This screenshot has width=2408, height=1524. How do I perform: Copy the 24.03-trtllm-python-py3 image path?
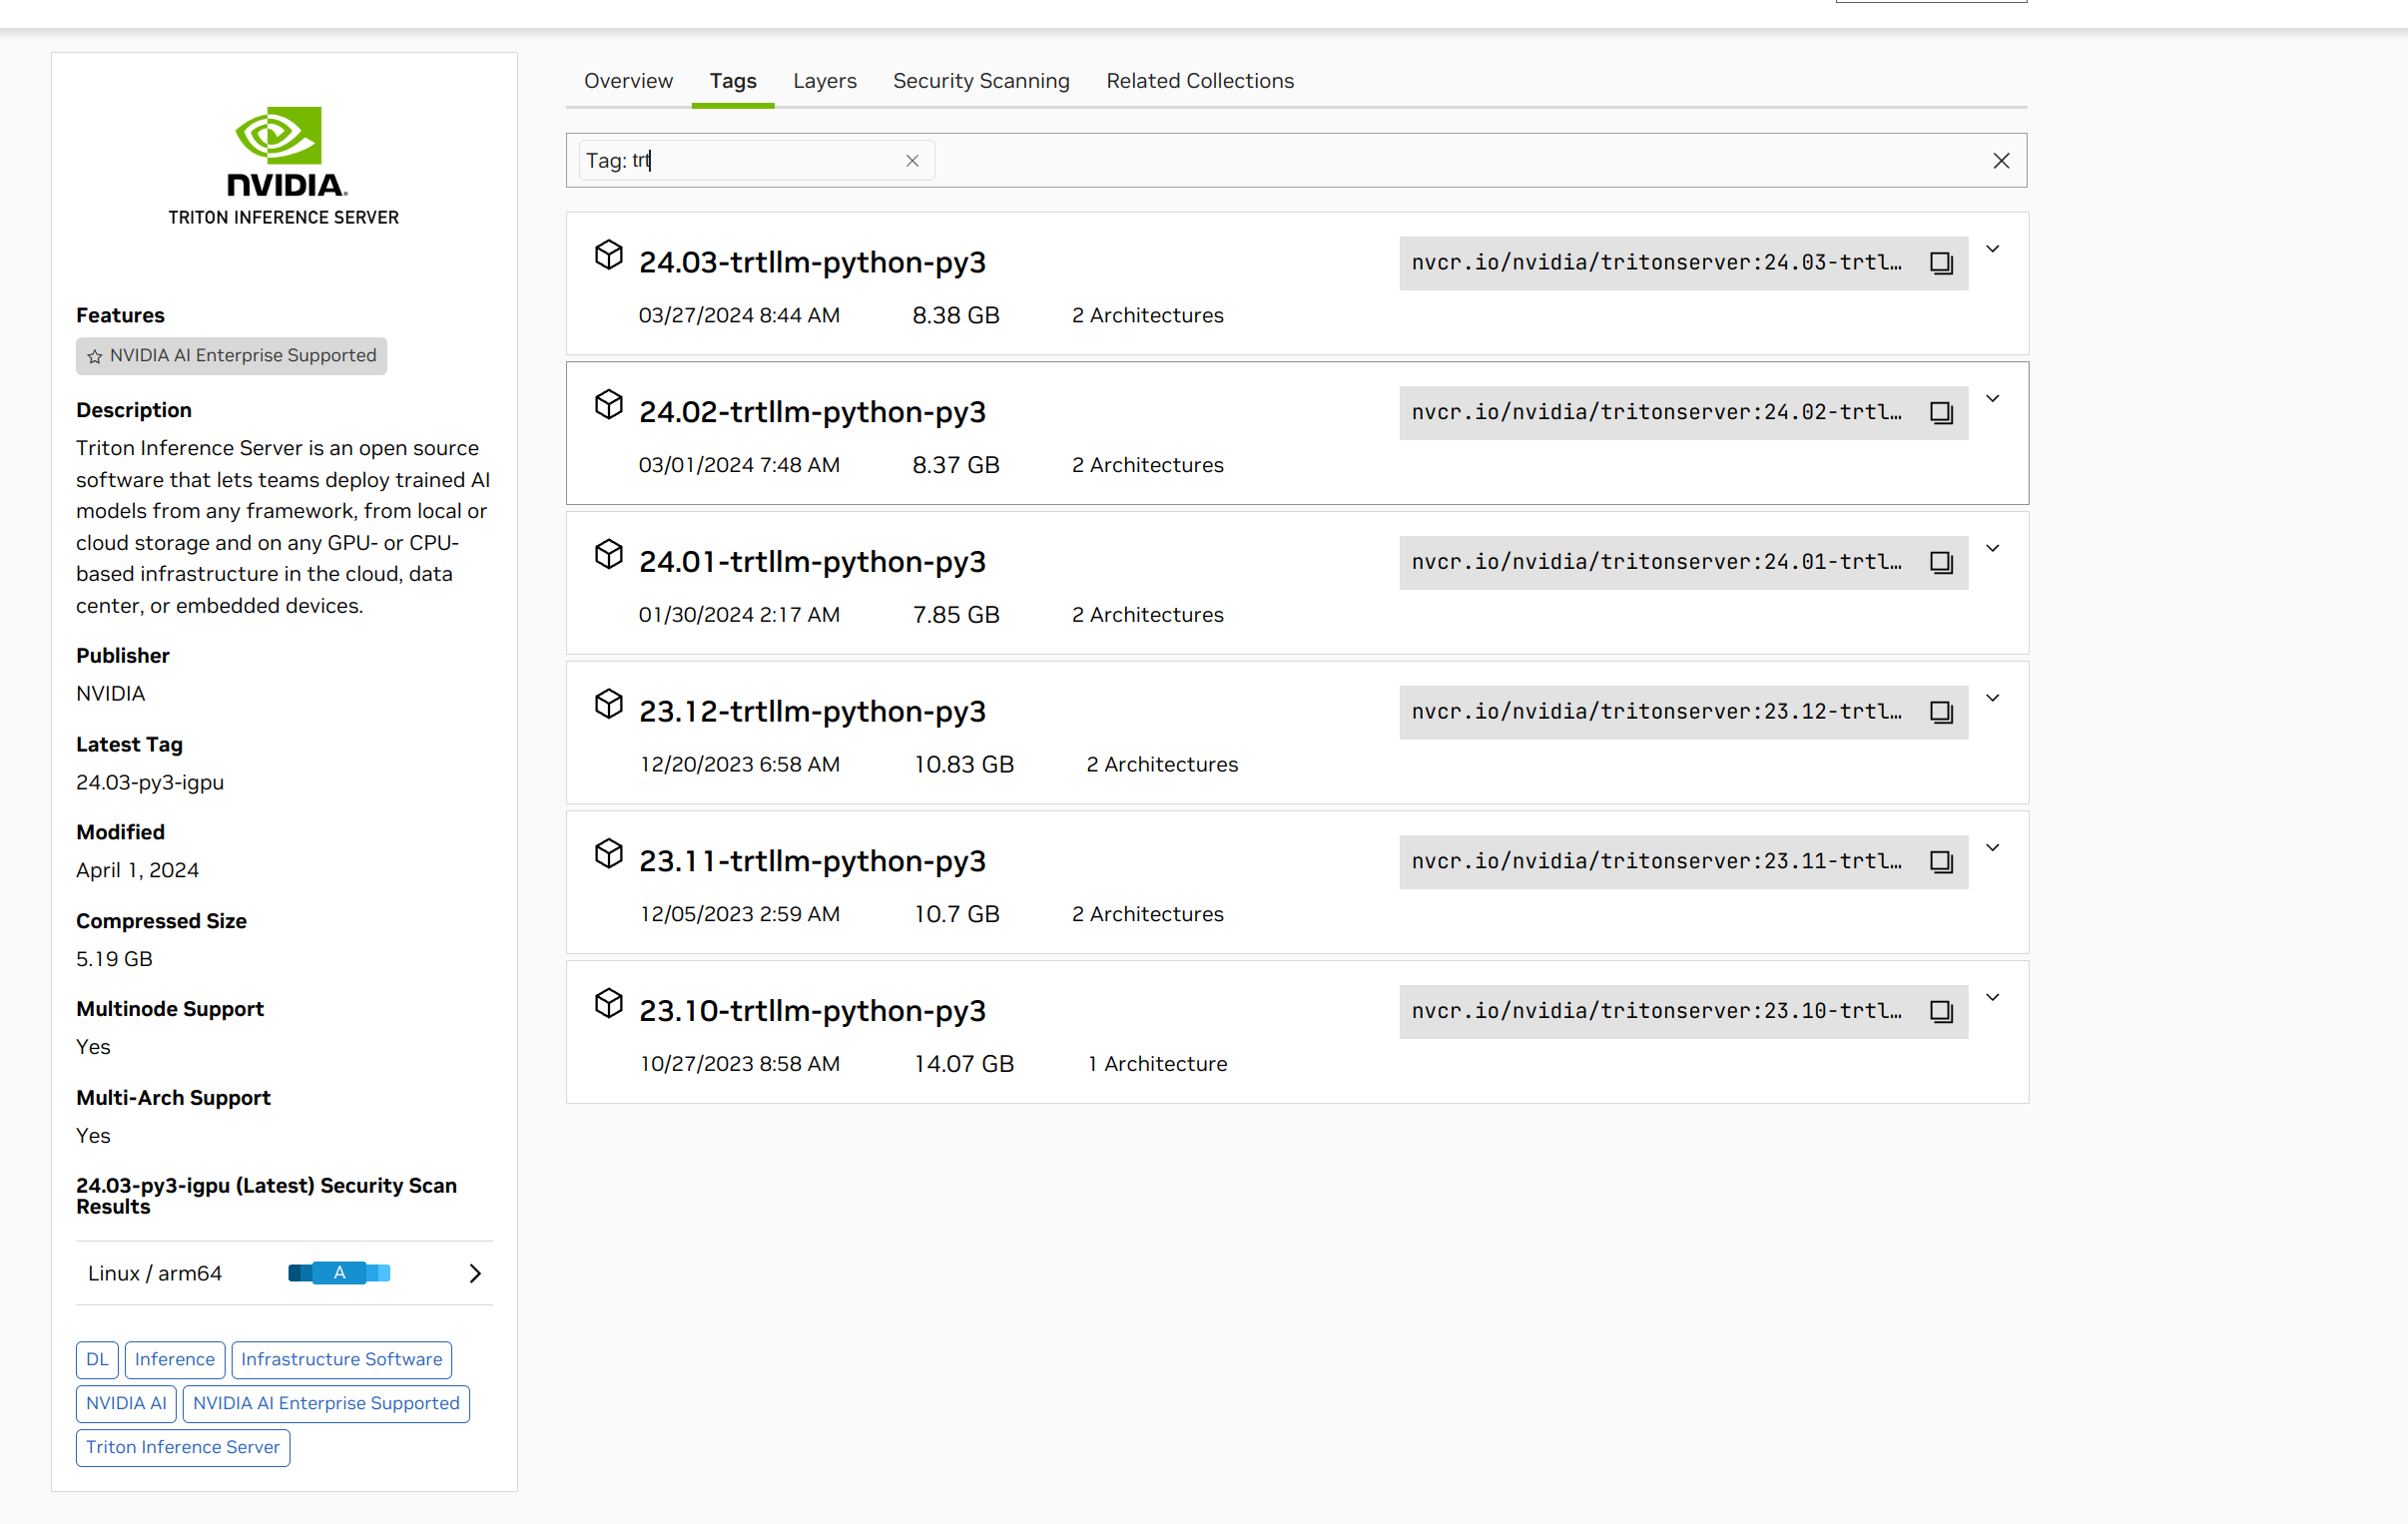click(x=1941, y=263)
